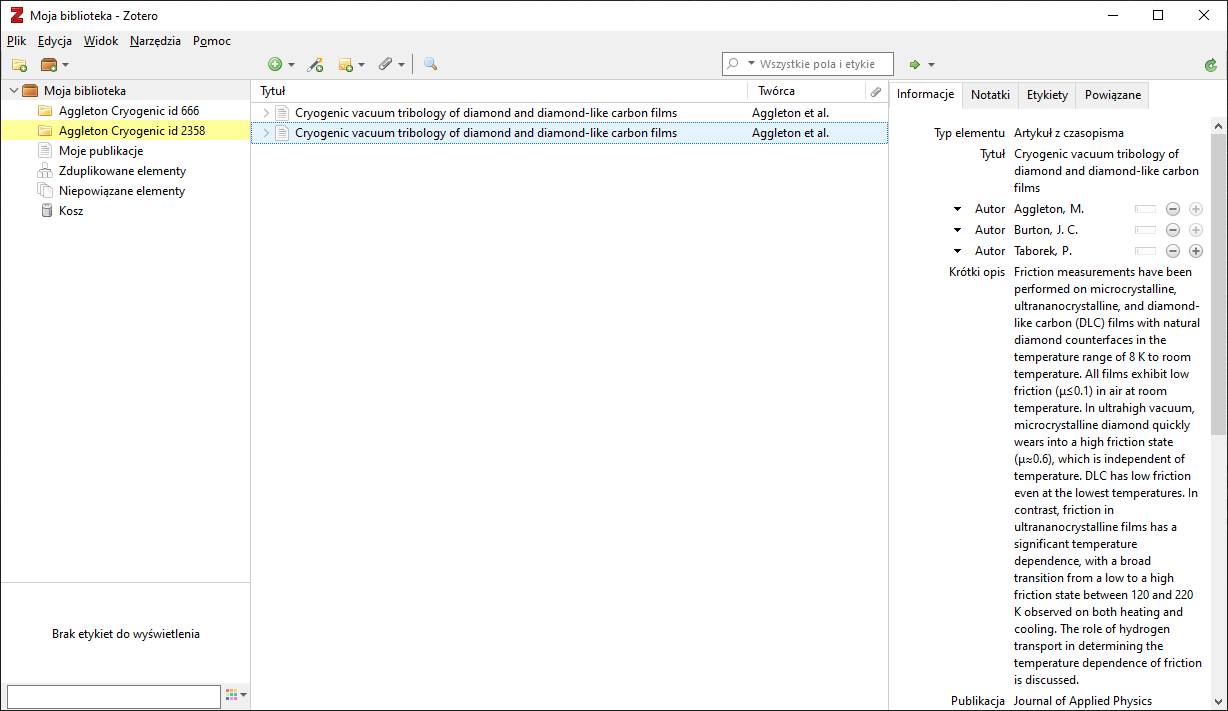The height and width of the screenshot is (711, 1228).
Task: Open Kosz trash
Action: coord(71,211)
